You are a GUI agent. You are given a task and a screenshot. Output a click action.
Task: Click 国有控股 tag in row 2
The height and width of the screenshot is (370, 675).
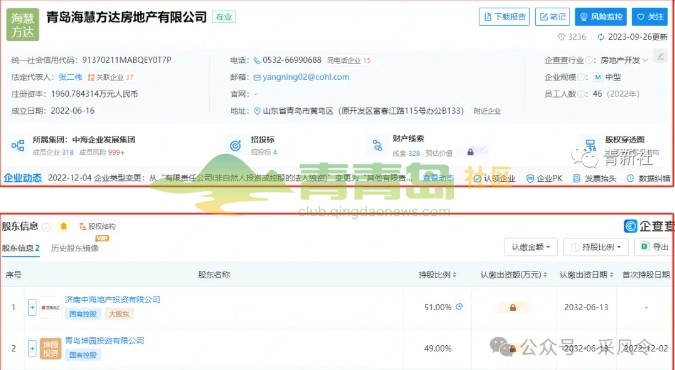[x=83, y=355]
